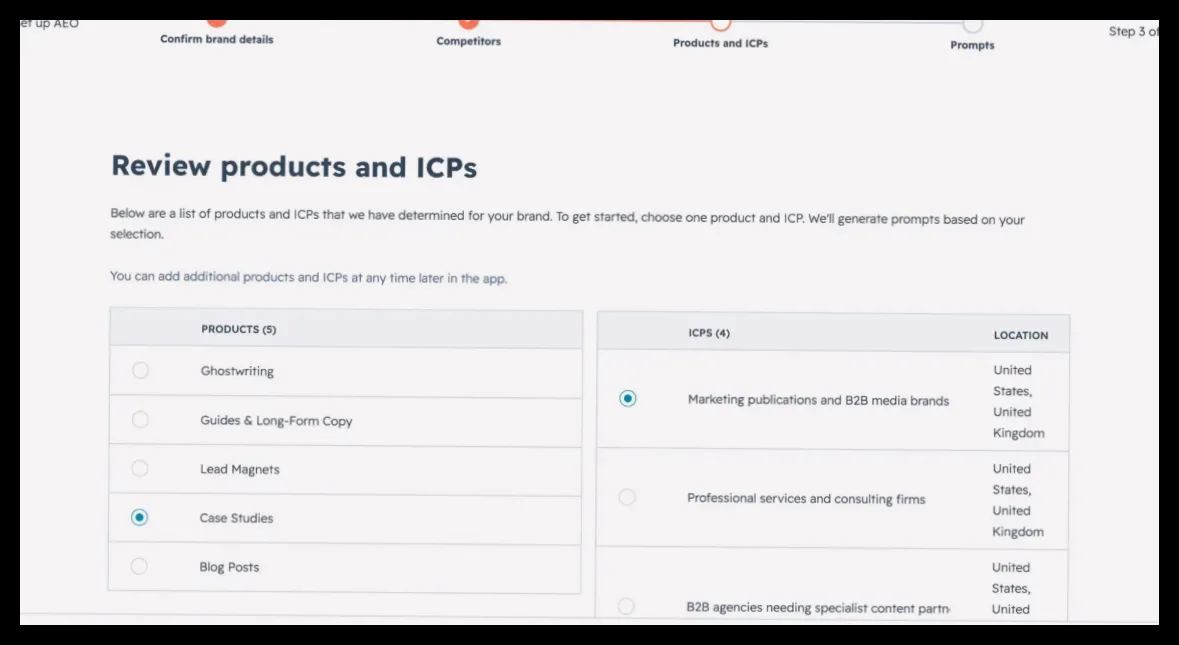
Task: Click the "PRODUCTS (5)" column header
Action: tap(238, 329)
